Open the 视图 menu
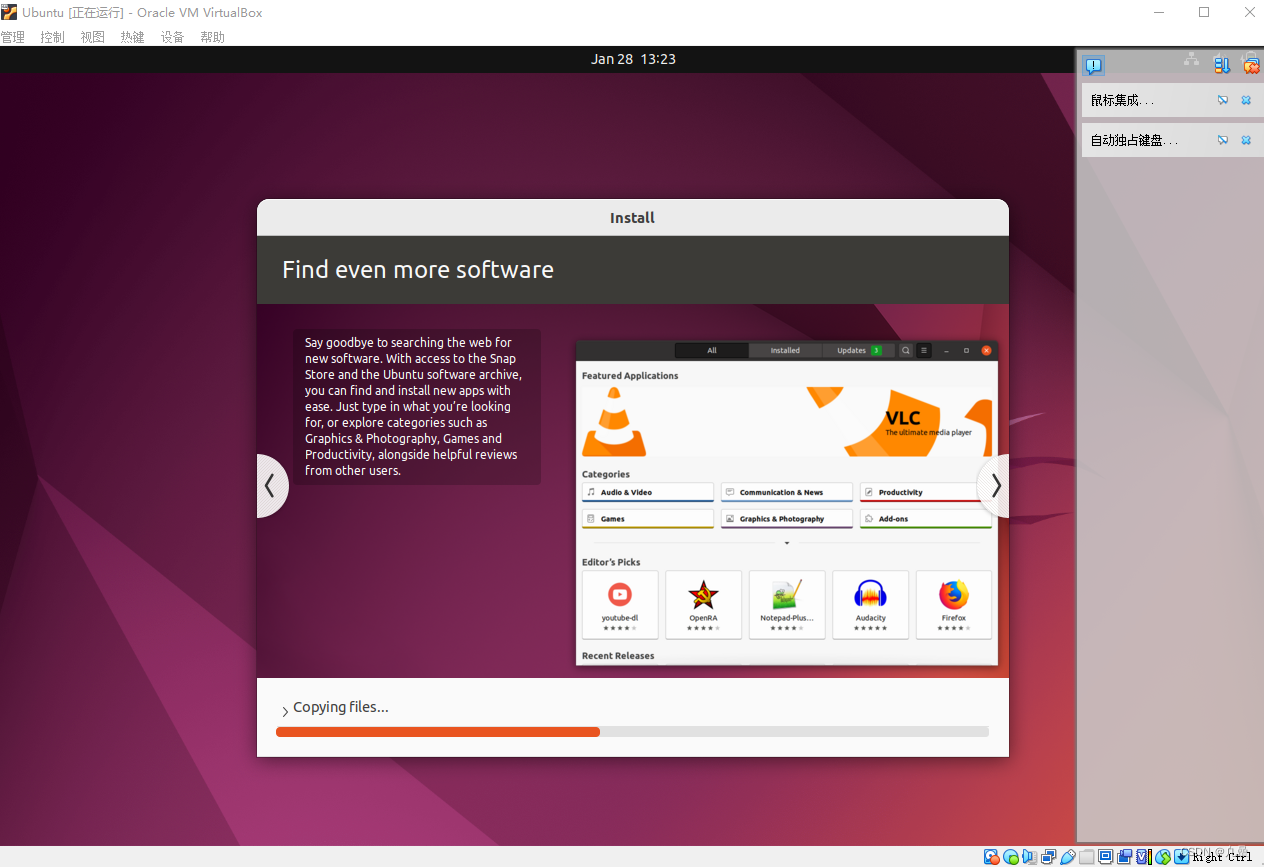The height and width of the screenshot is (867, 1264). click(x=92, y=37)
